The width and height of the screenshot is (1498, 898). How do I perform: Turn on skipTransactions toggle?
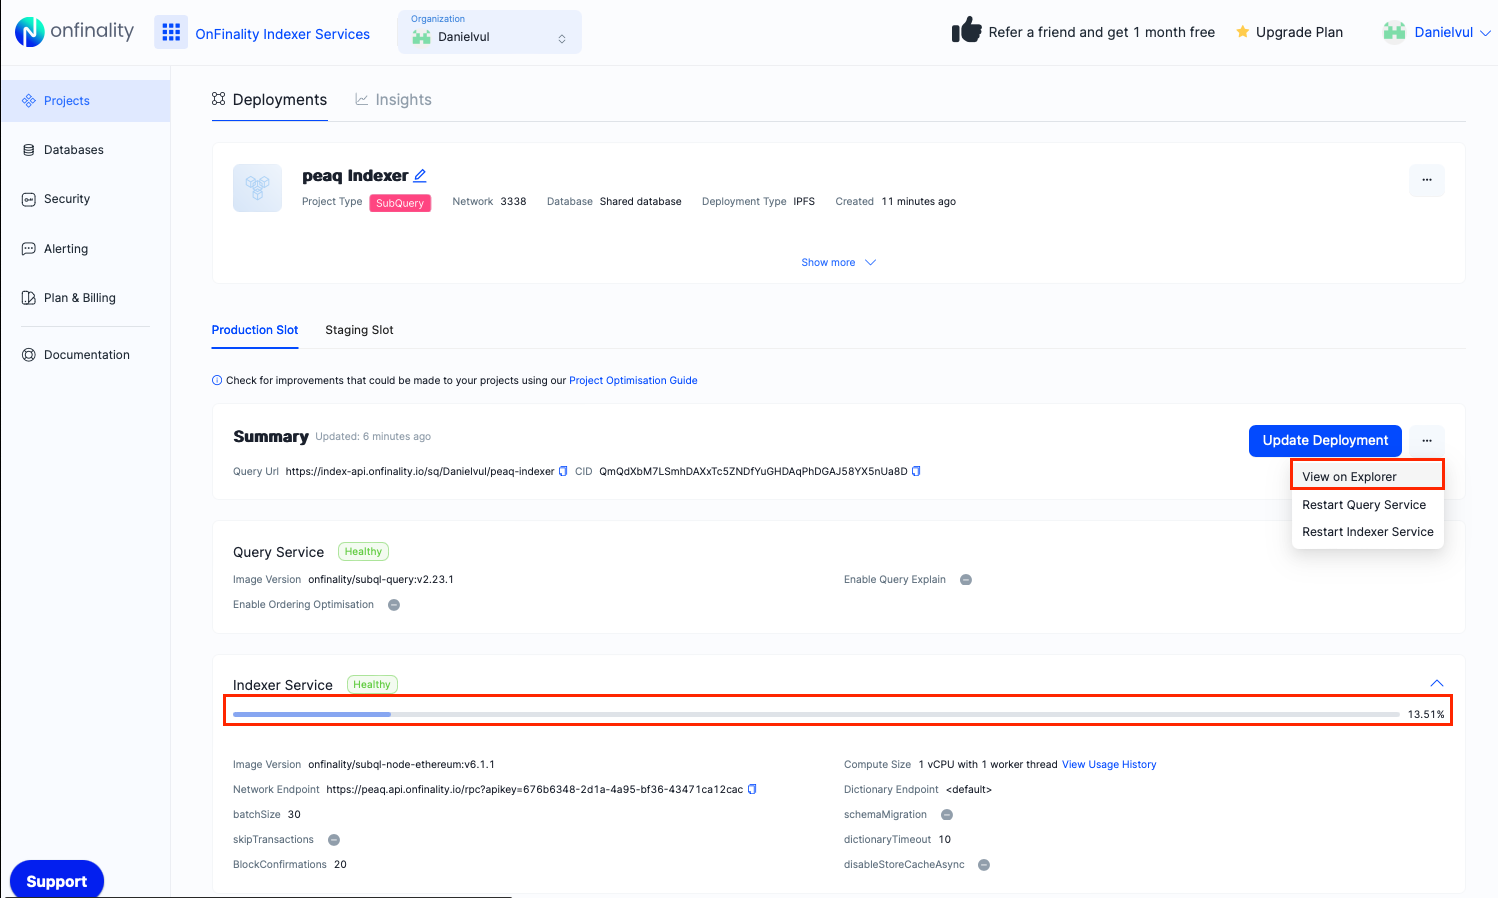click(333, 839)
